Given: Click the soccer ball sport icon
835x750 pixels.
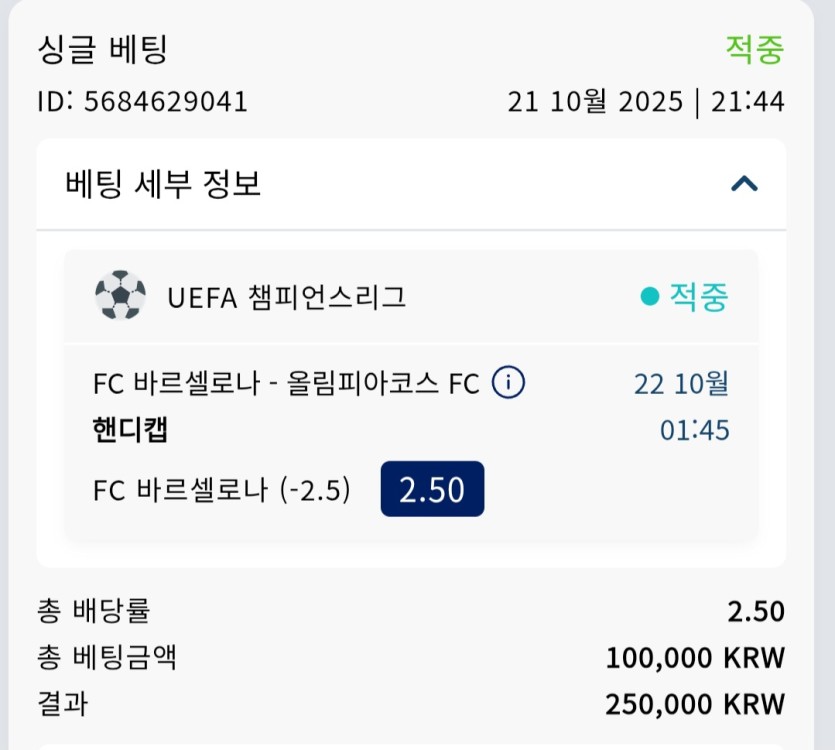Looking at the screenshot, I should coord(120,296).
